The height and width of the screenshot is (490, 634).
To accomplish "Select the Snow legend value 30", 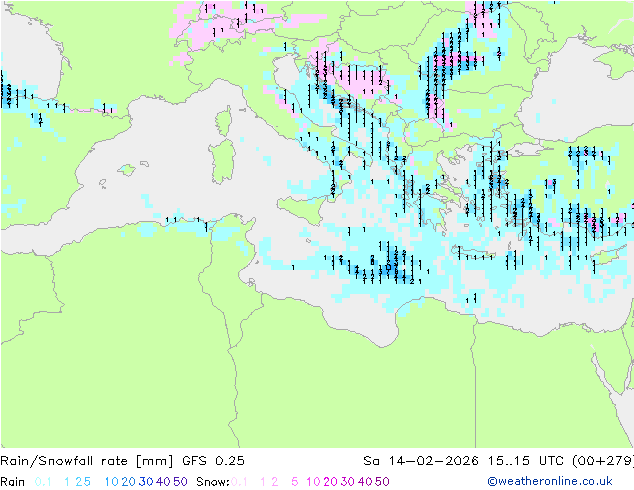I will click(x=348, y=482).
